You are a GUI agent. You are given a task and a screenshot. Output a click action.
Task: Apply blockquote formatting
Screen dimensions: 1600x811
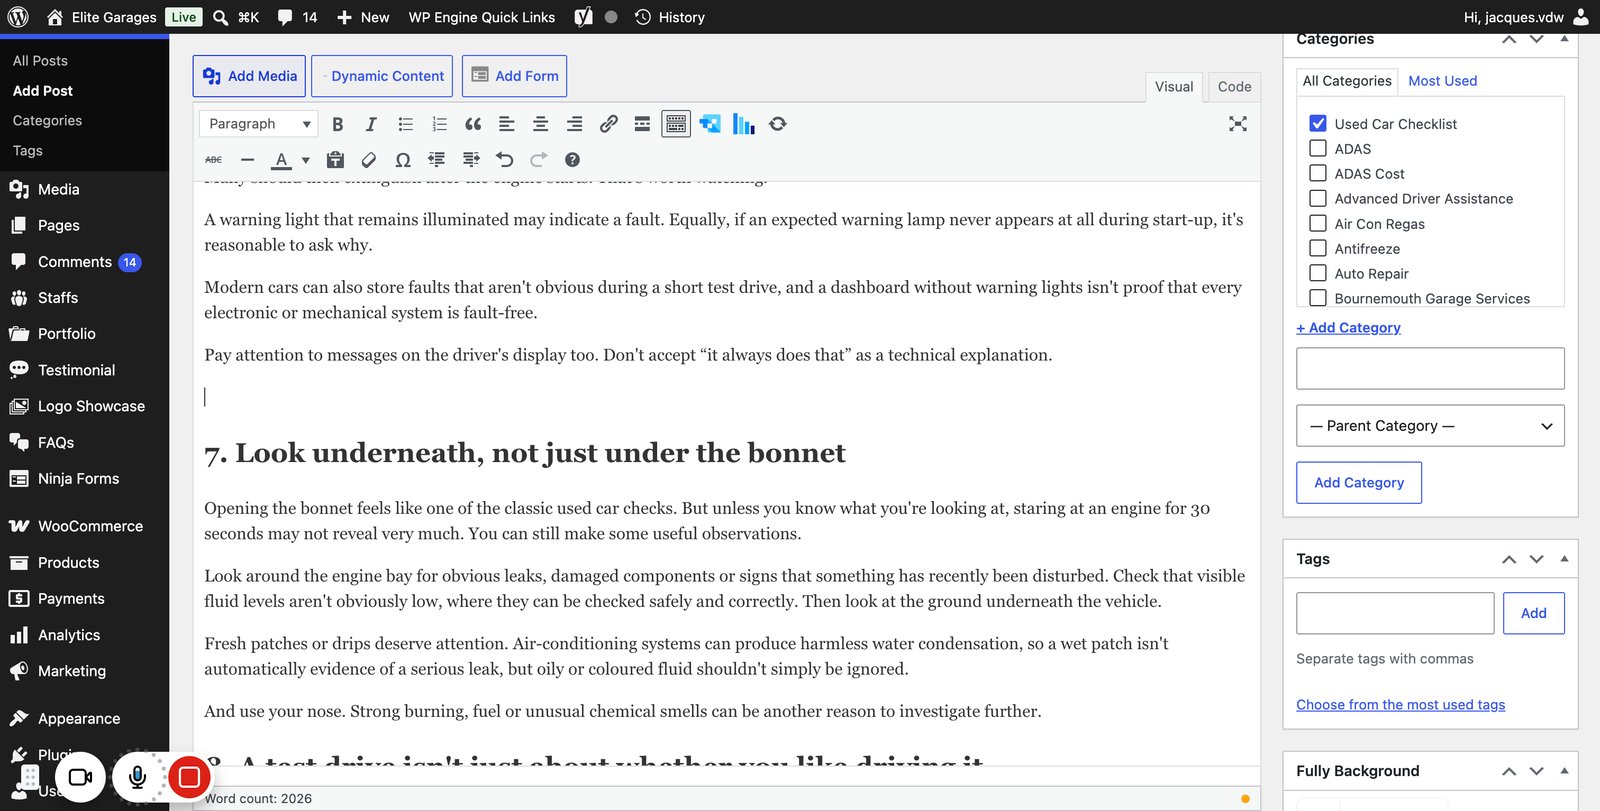pos(473,124)
